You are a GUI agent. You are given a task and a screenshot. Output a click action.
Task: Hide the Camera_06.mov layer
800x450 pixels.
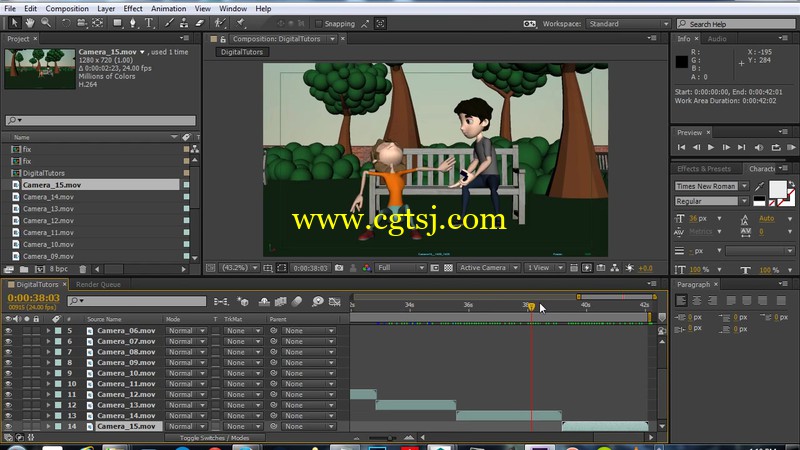coord(8,331)
